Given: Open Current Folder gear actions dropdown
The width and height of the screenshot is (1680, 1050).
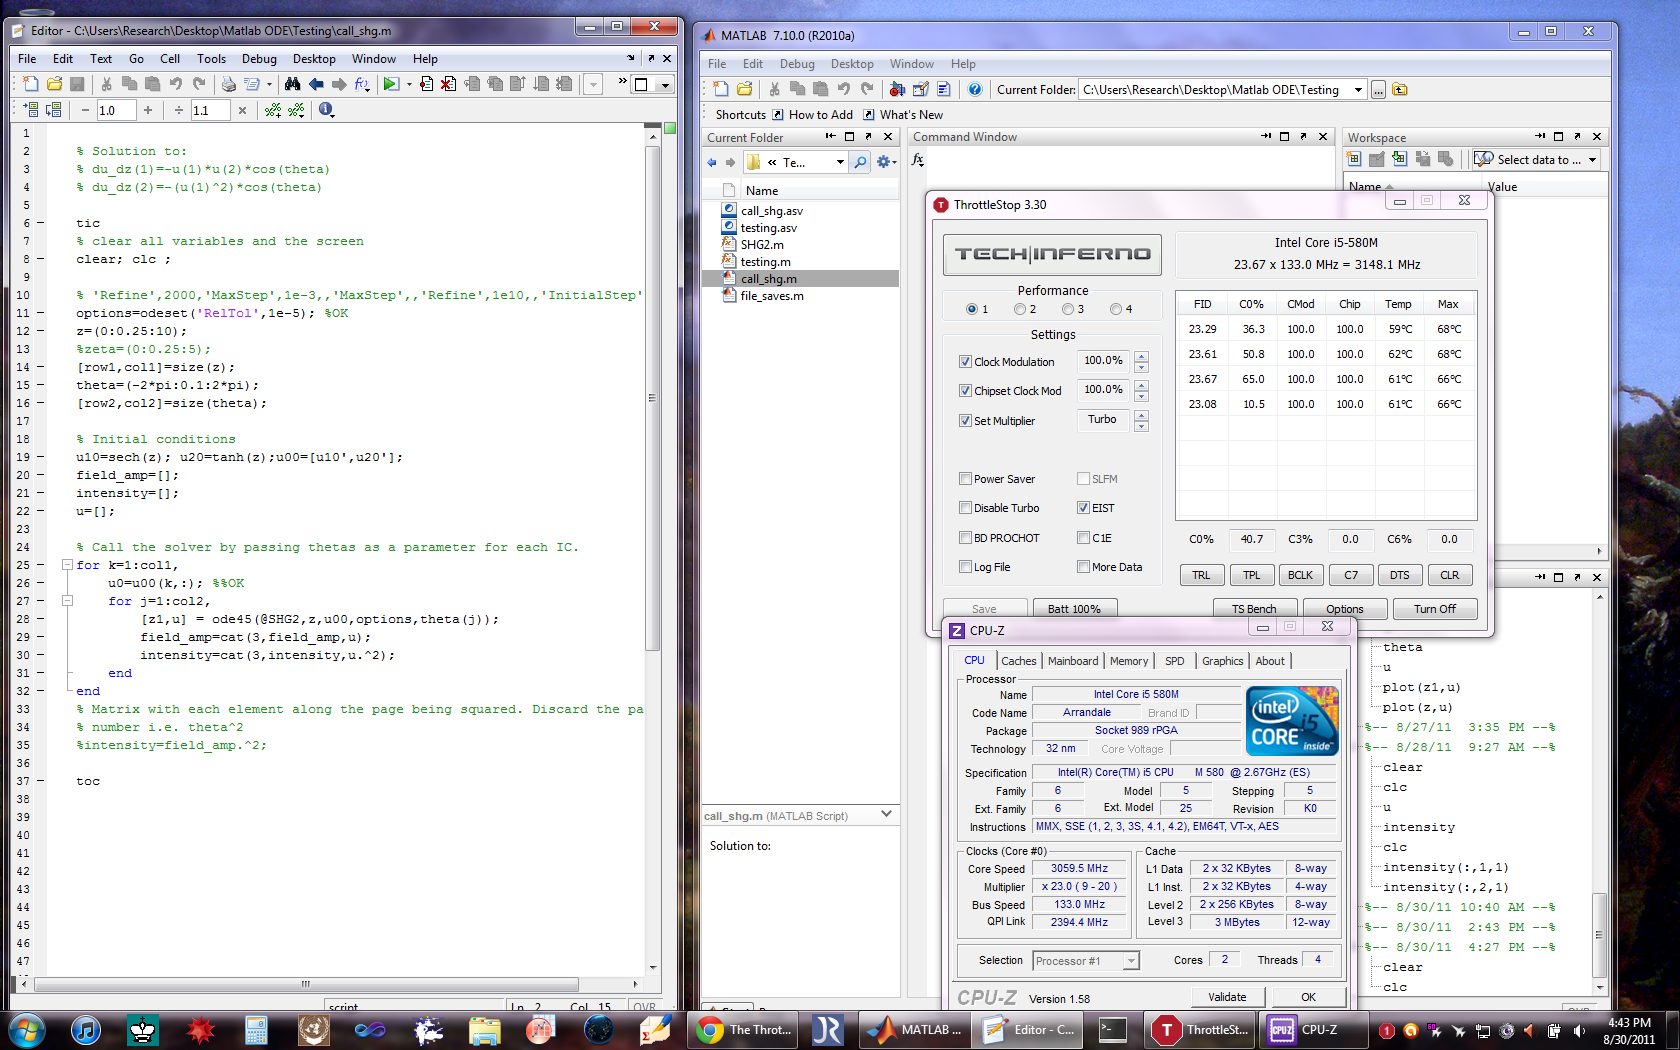Looking at the screenshot, I should tap(886, 162).
